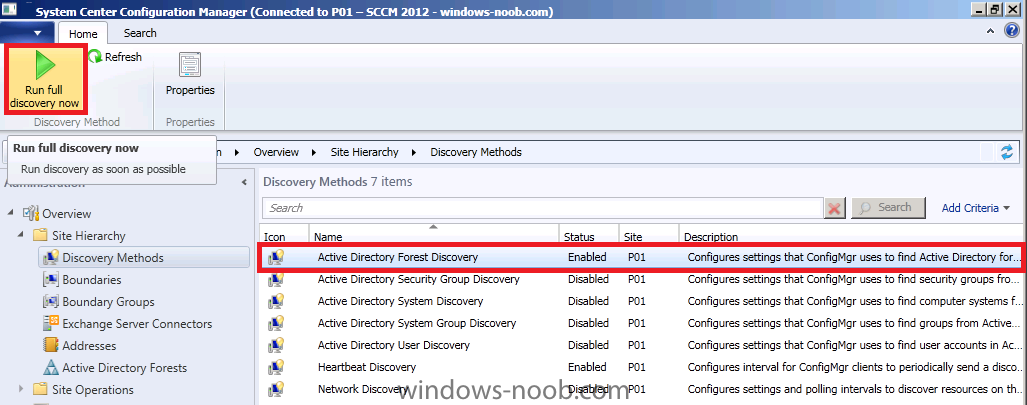Click the green Refresh icon in the ribbon

point(95,57)
